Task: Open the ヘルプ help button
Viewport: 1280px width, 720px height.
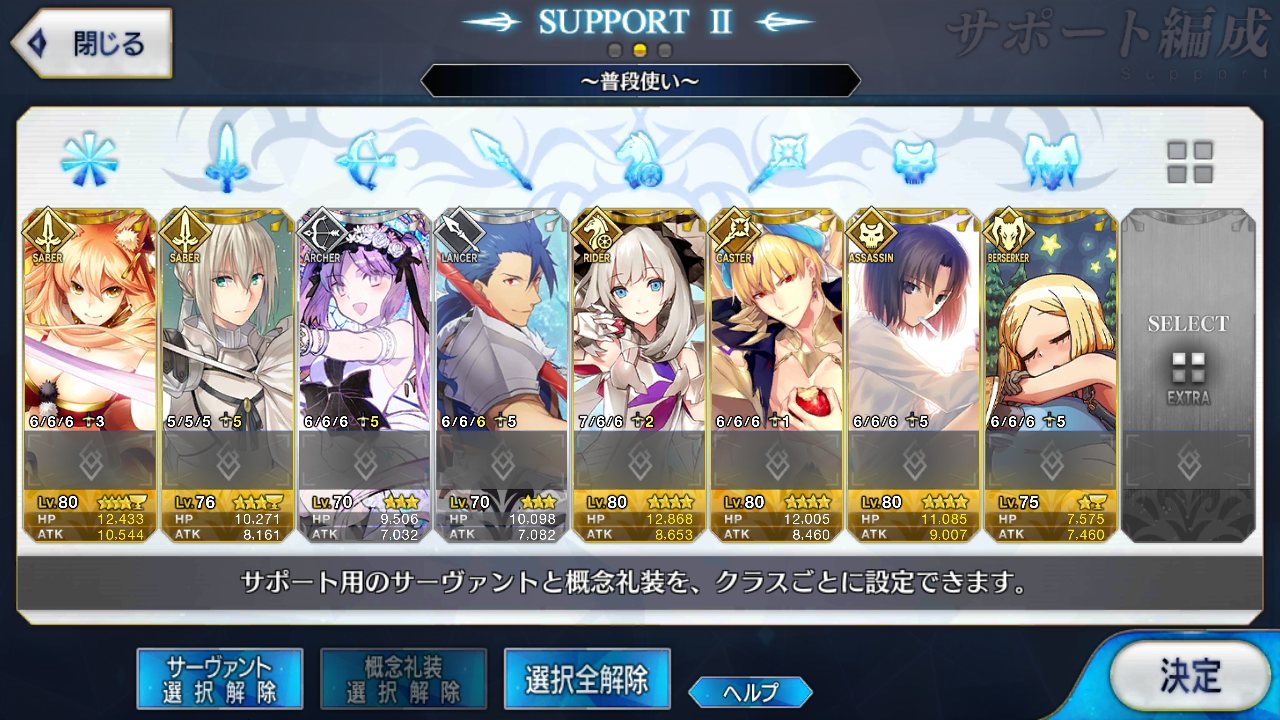Action: coord(750,691)
